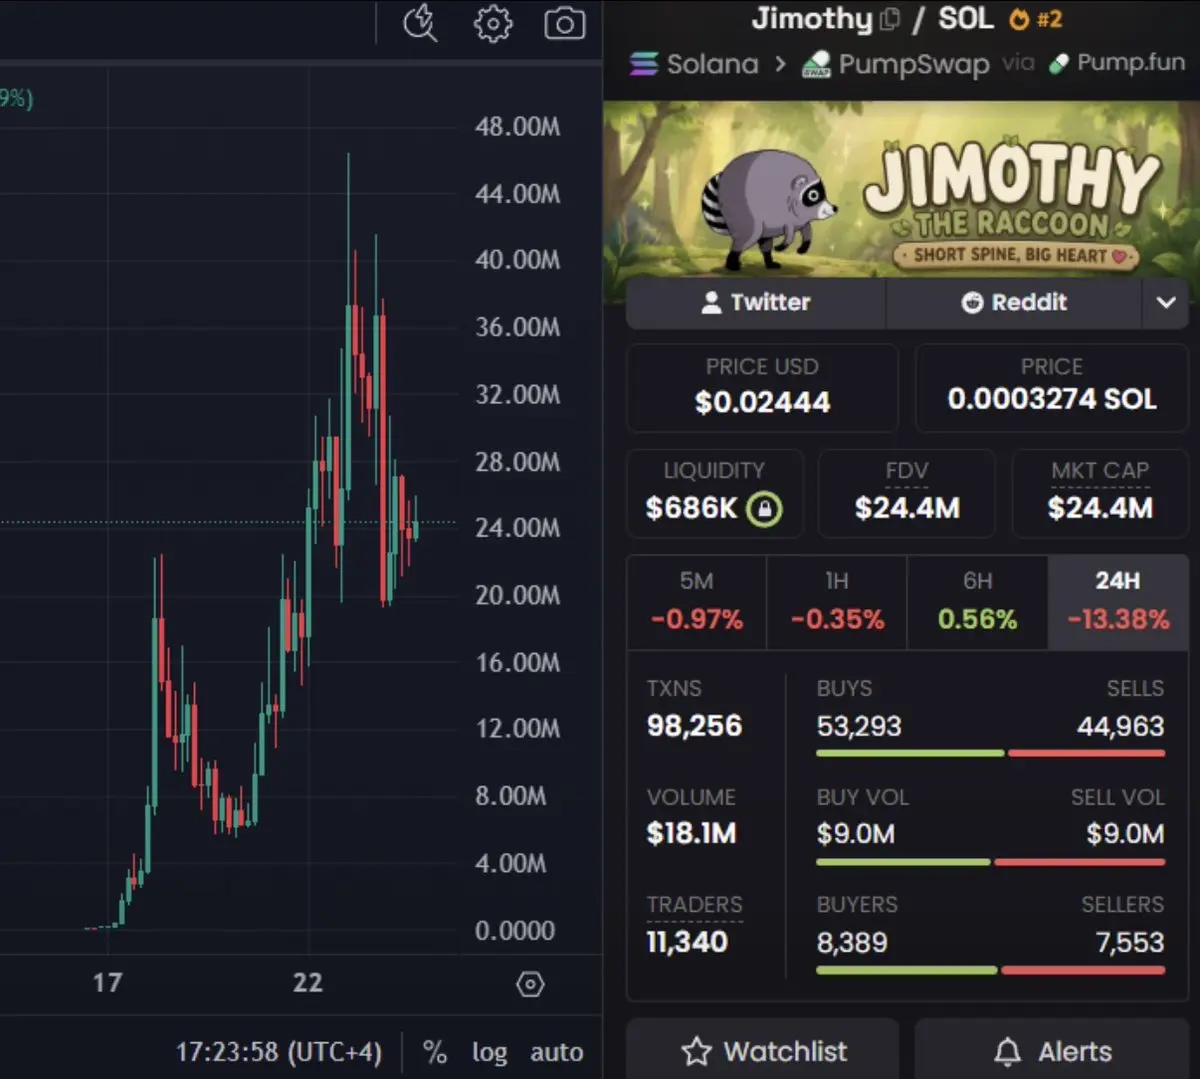Screen dimensions: 1200x1079
Task: Click the PRICE USD $0.02444 box
Action: (762, 388)
